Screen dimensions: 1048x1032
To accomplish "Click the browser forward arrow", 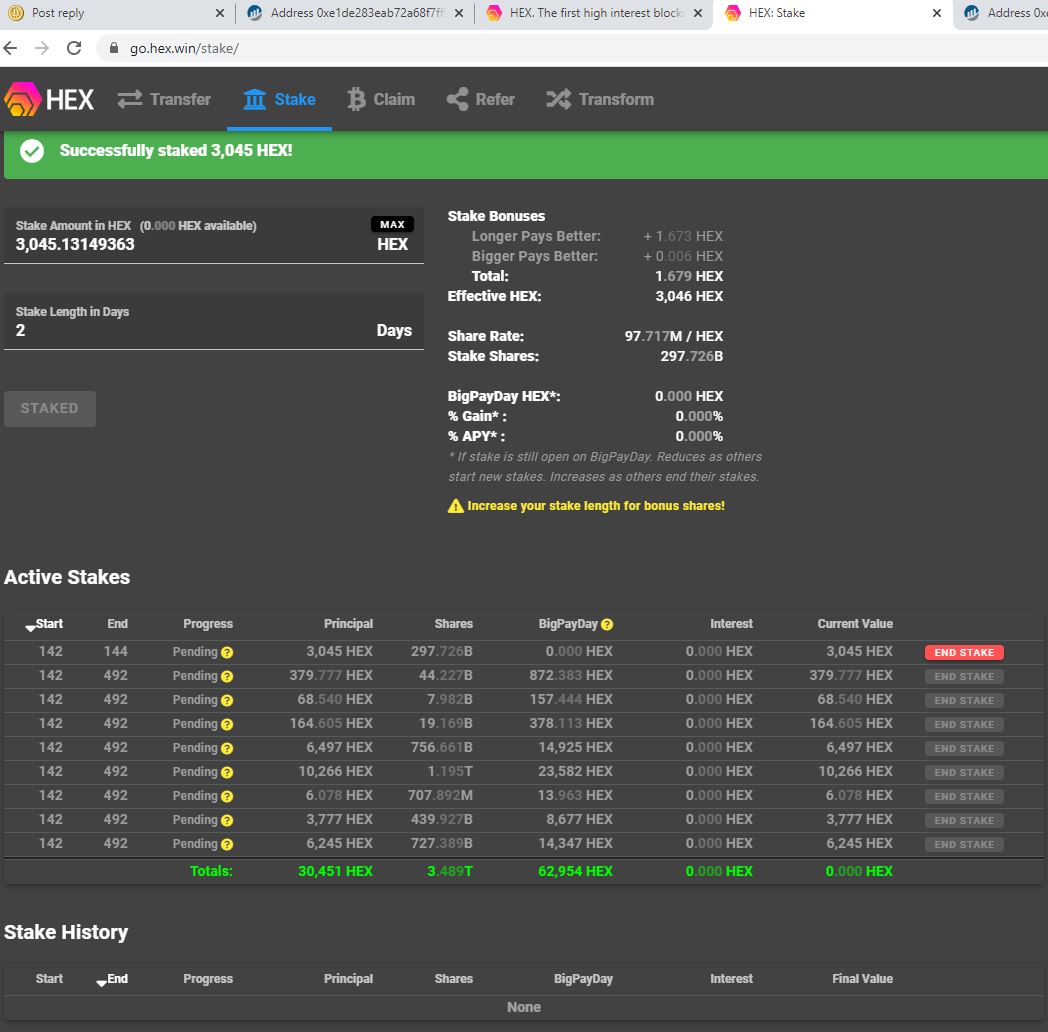I will tap(42, 48).
